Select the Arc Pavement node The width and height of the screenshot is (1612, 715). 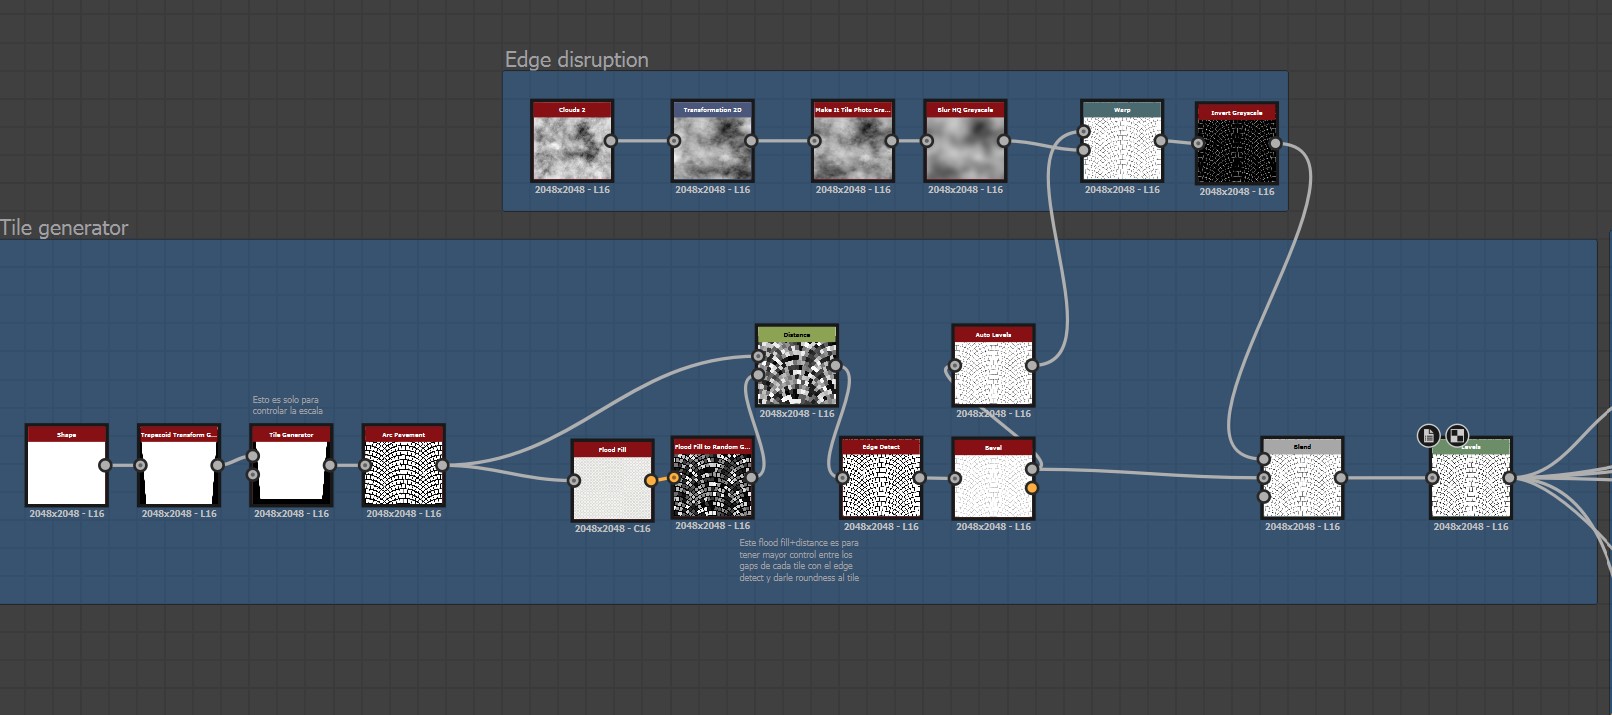pos(403,465)
